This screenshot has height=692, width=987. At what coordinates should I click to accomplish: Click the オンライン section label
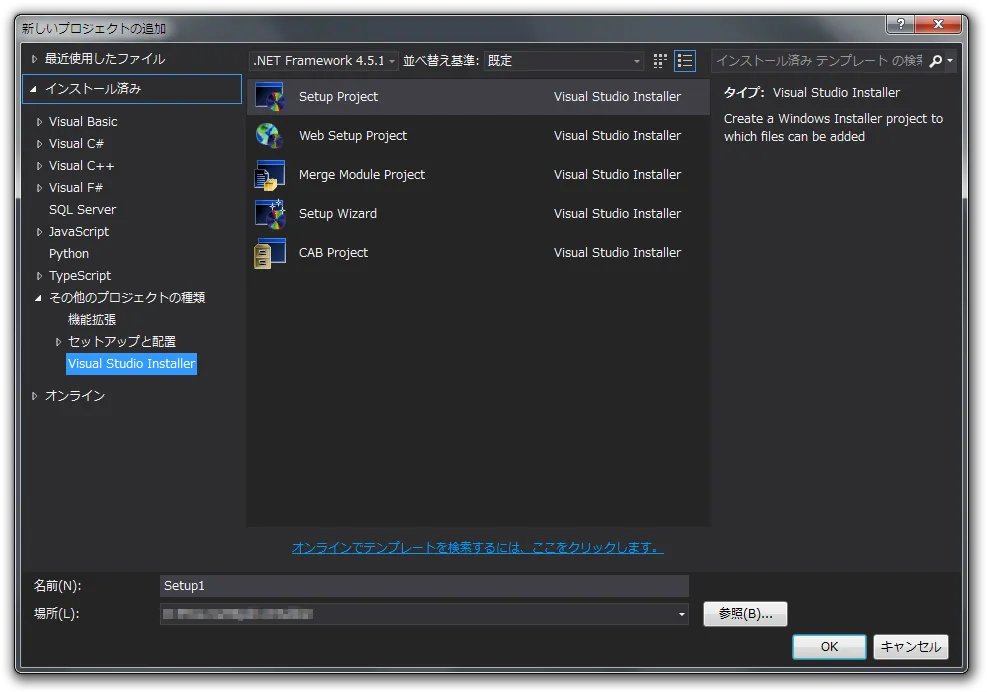coord(75,395)
